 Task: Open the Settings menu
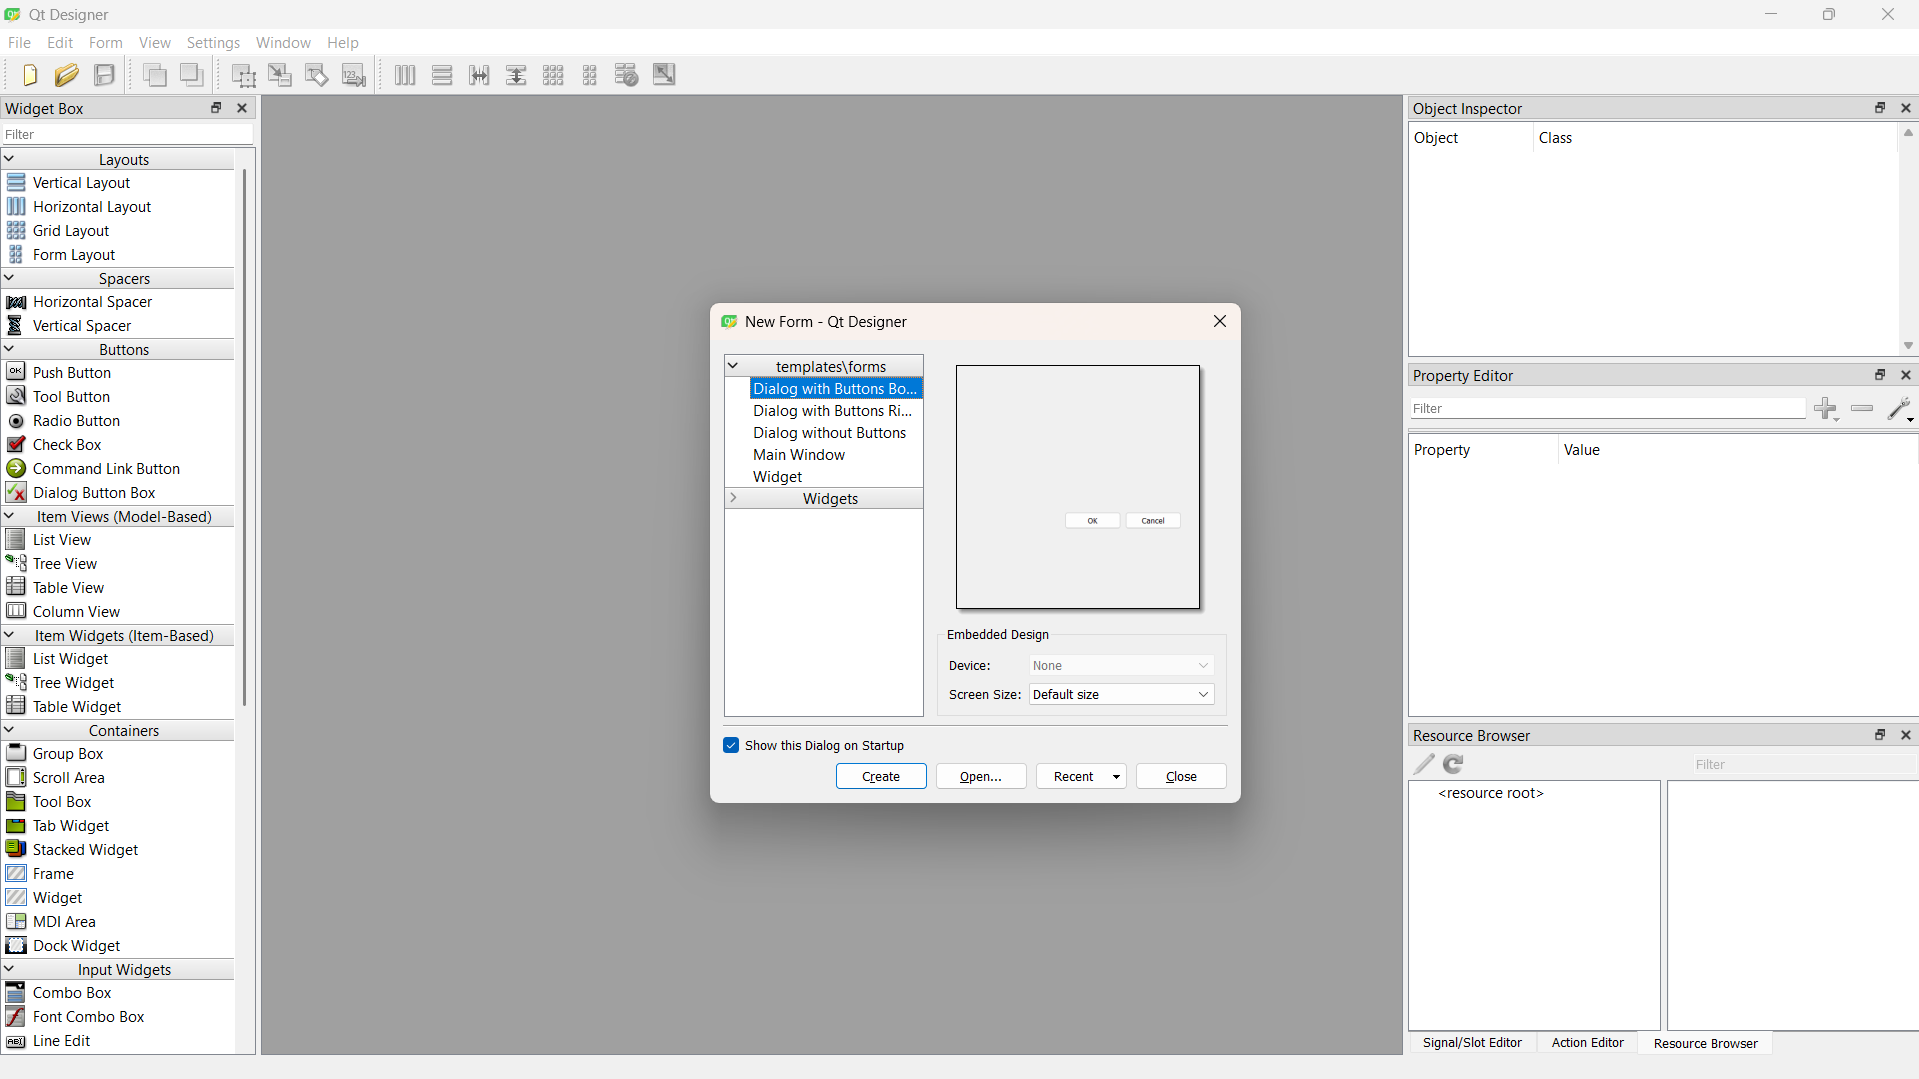click(x=213, y=43)
